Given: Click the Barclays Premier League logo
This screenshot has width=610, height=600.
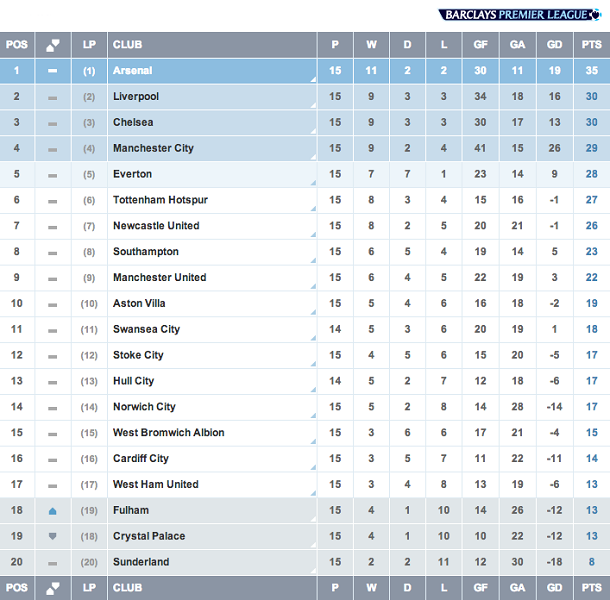Looking at the screenshot, I should 520,15.
